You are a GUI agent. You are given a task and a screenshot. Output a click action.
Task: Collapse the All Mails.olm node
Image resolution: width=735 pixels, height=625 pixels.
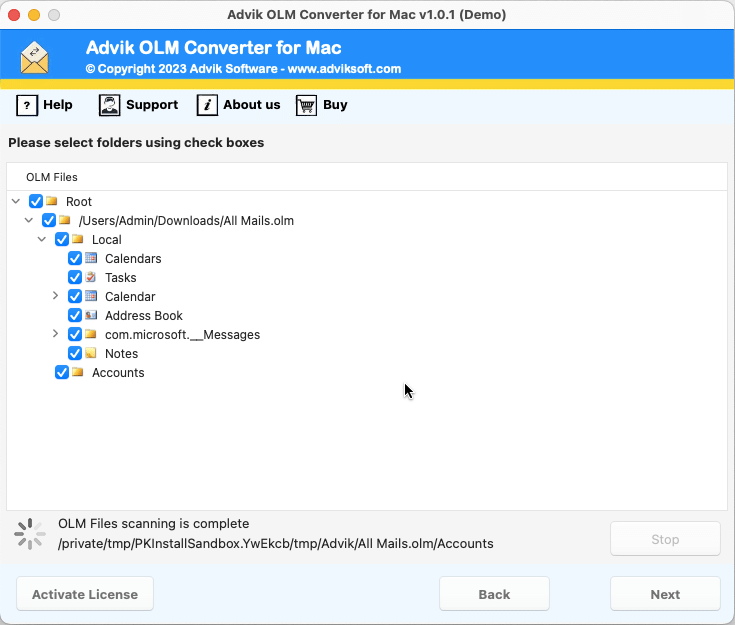pyautogui.click(x=29, y=220)
